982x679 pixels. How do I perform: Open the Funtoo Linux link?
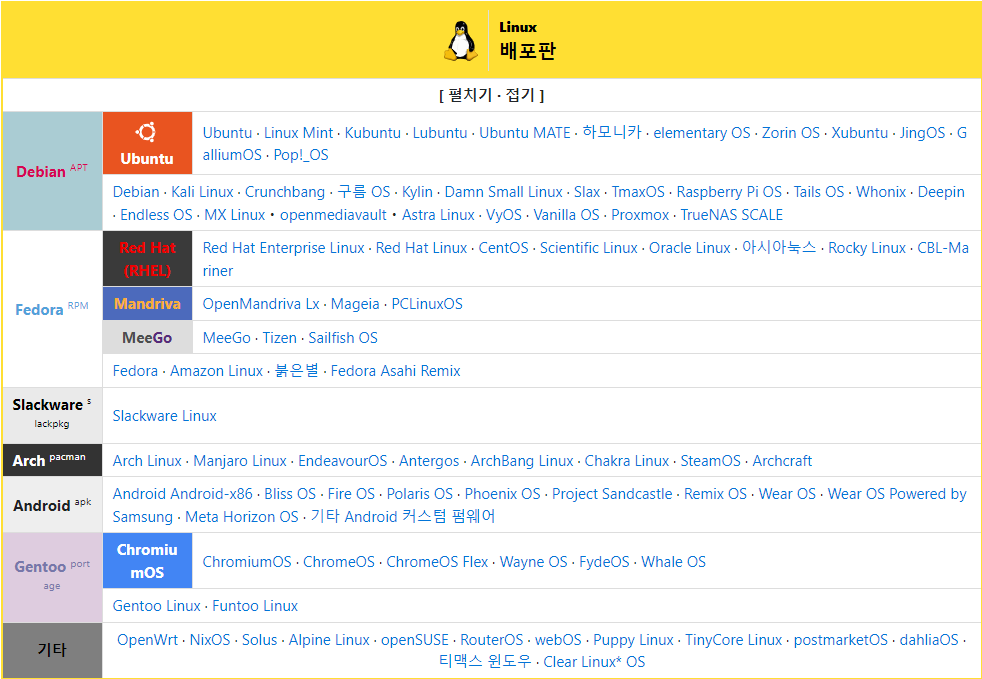(x=255, y=606)
